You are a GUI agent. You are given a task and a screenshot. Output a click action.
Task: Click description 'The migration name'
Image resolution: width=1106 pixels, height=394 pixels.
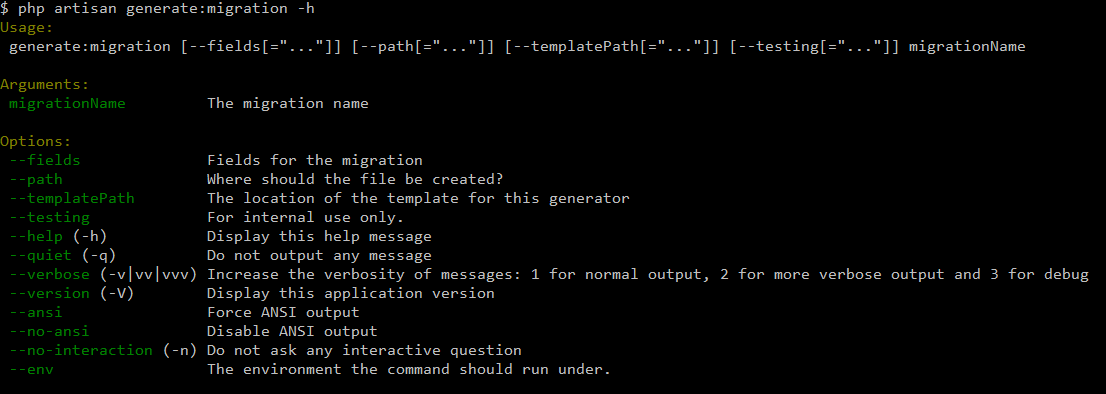(288, 104)
